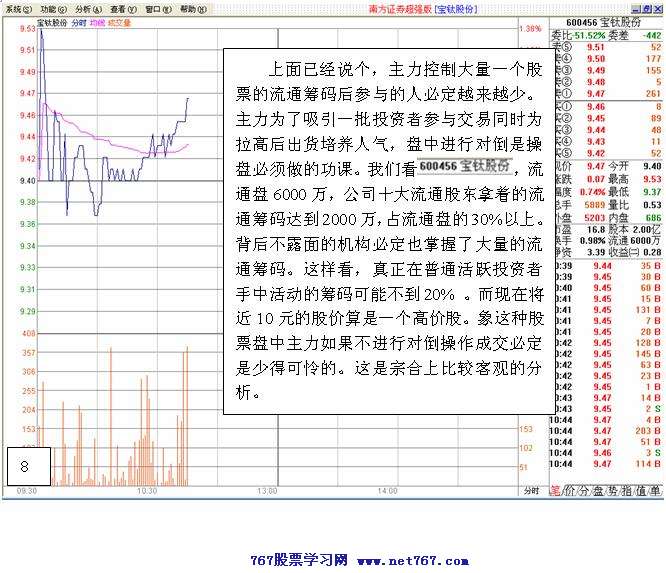
Task: Switch to the 值 tab
Action: (x=640, y=492)
